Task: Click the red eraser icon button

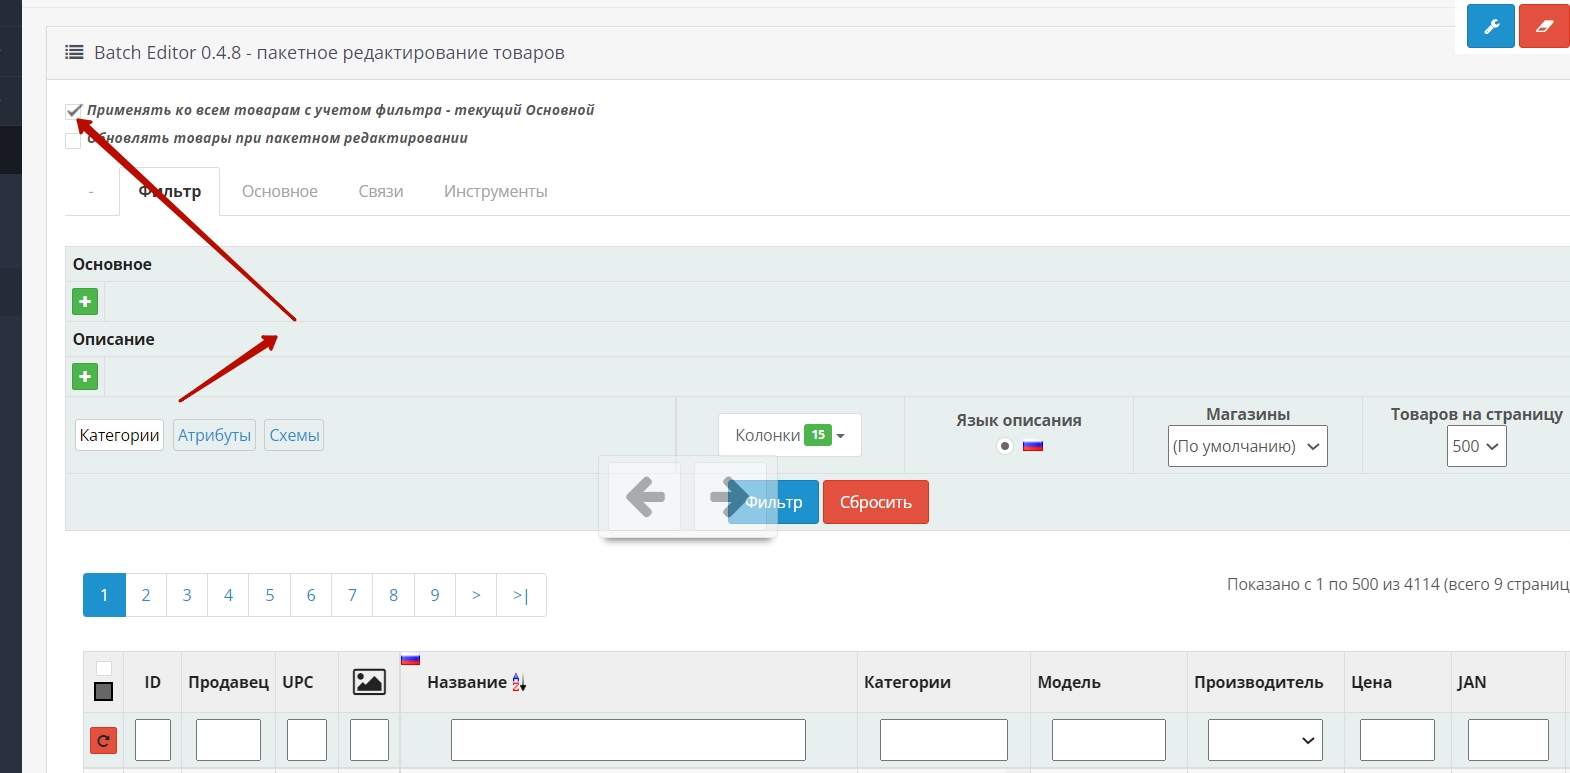Action: click(1544, 26)
